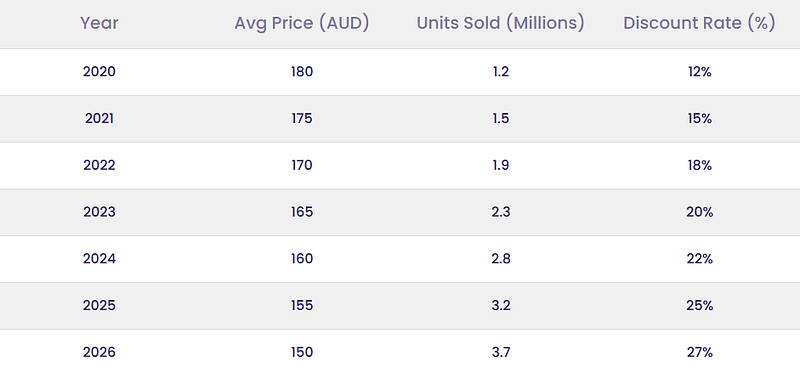This screenshot has height=372, width=800.
Task: Click the 2026 year cell
Action: click(99, 353)
